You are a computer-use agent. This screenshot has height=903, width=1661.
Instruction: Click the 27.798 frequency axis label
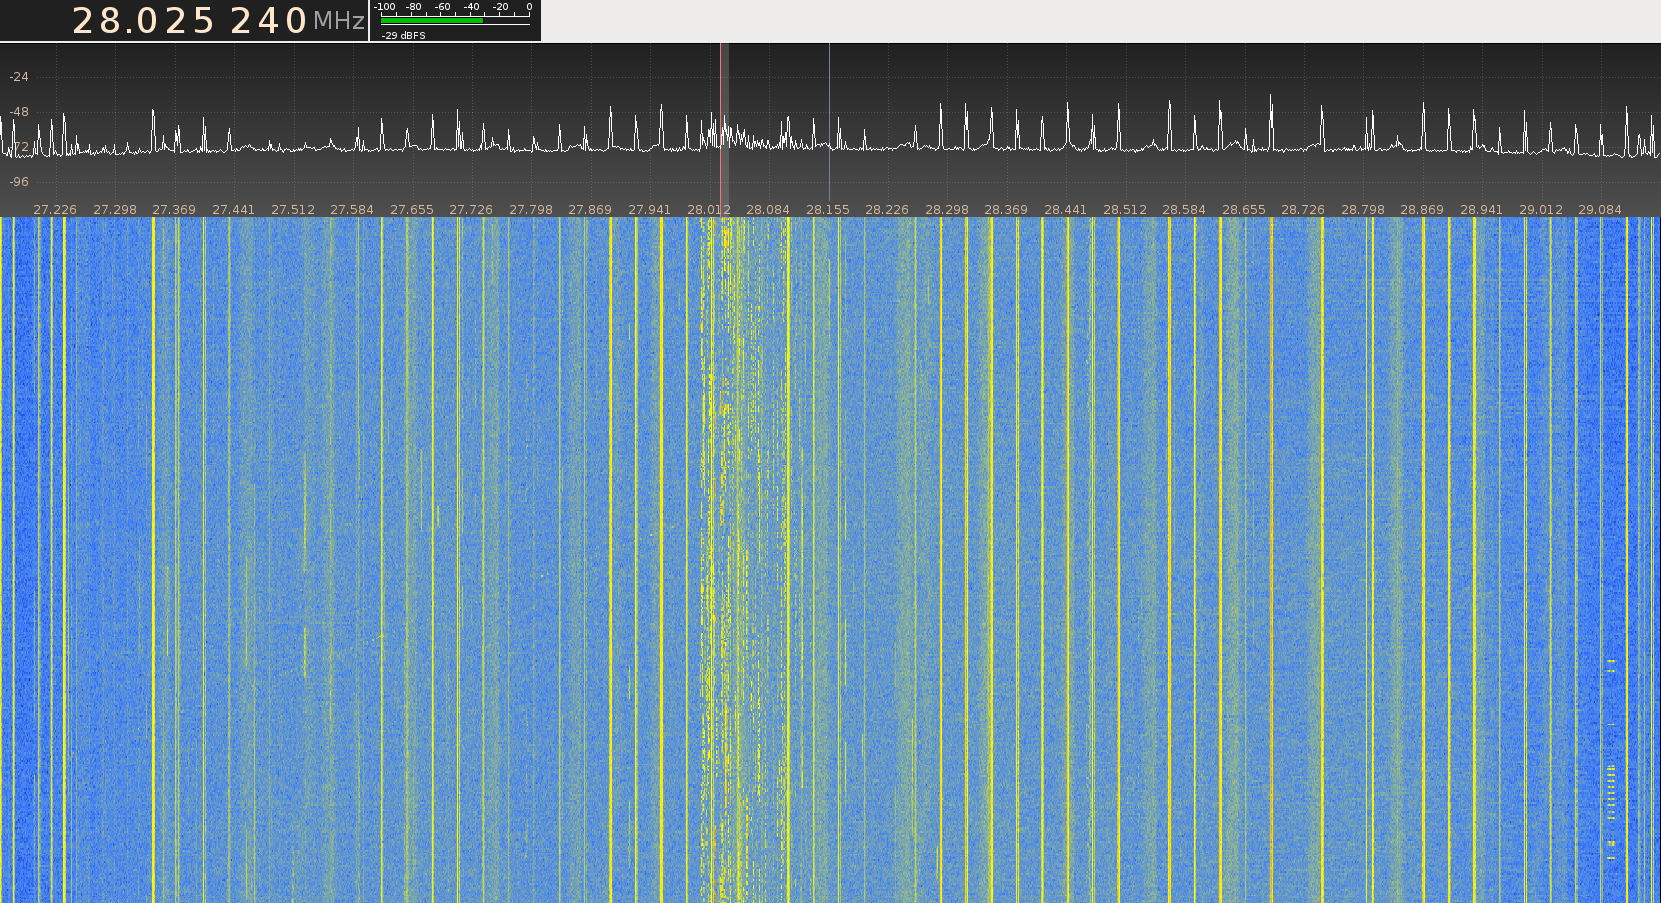pos(531,210)
